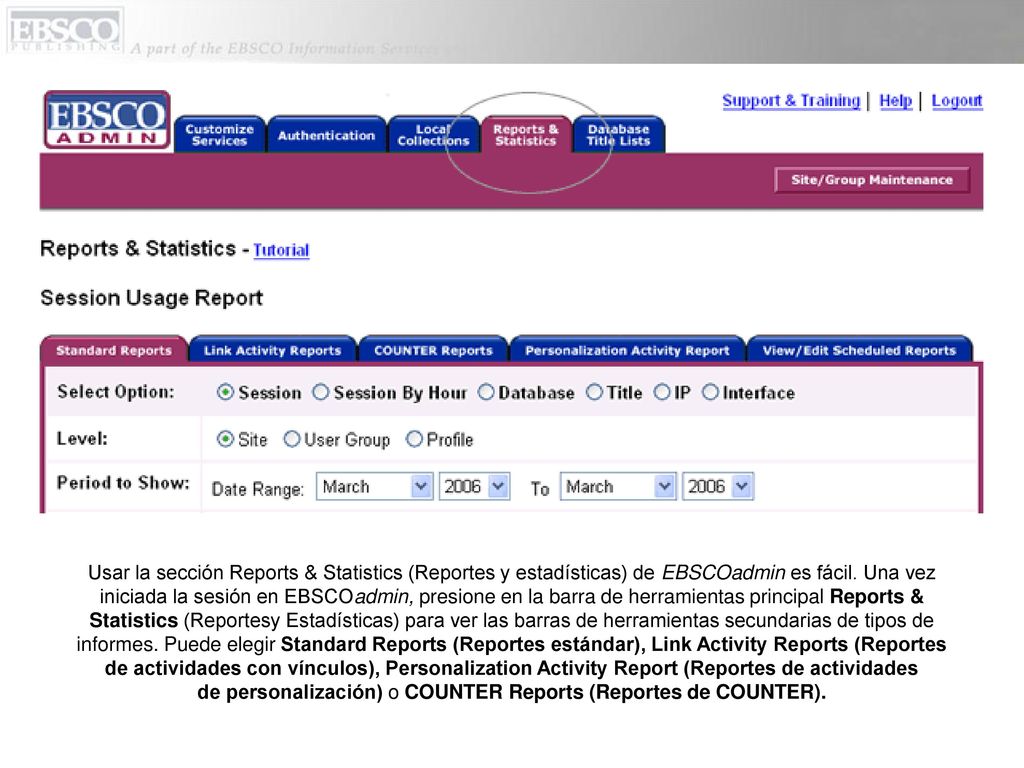Open the Reports & Statistics Tutorial link
Screen dimensions: 1024x768
pos(281,250)
